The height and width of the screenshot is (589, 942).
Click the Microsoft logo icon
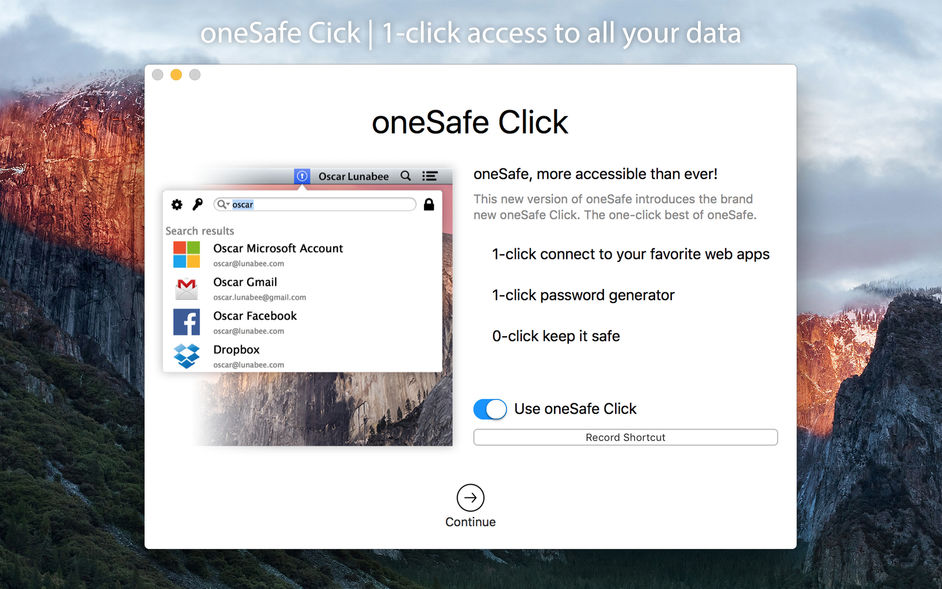186,254
